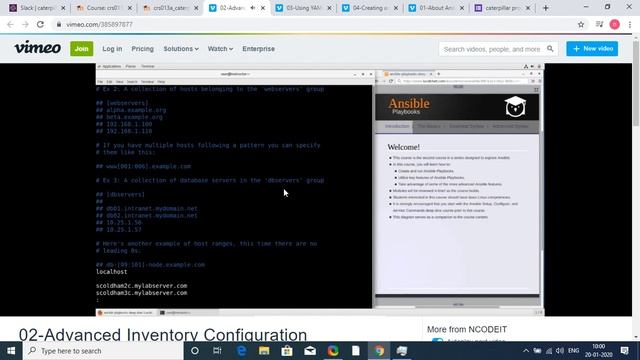Open the colorful circle taskbar app
This screenshot has height=360, width=640.
pyautogui.click(x=333, y=351)
